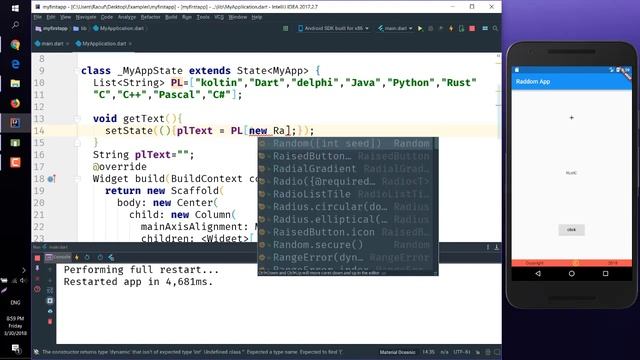
Task: Toggle soft wrap icon in the console gutter
Action: tap(50, 290)
